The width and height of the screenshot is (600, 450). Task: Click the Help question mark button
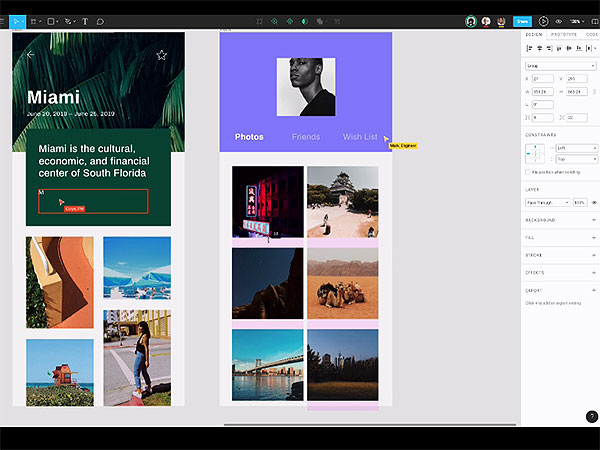point(592,416)
